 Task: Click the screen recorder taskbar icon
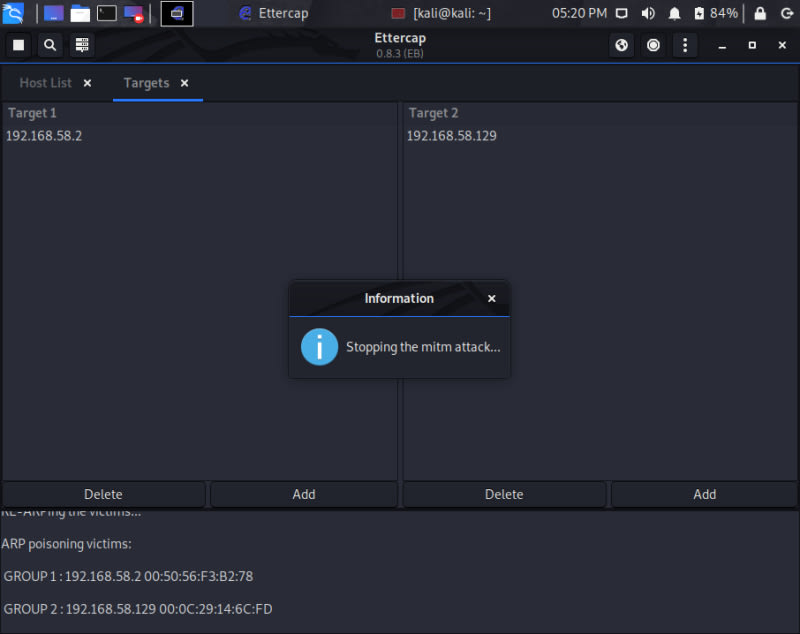pos(134,13)
